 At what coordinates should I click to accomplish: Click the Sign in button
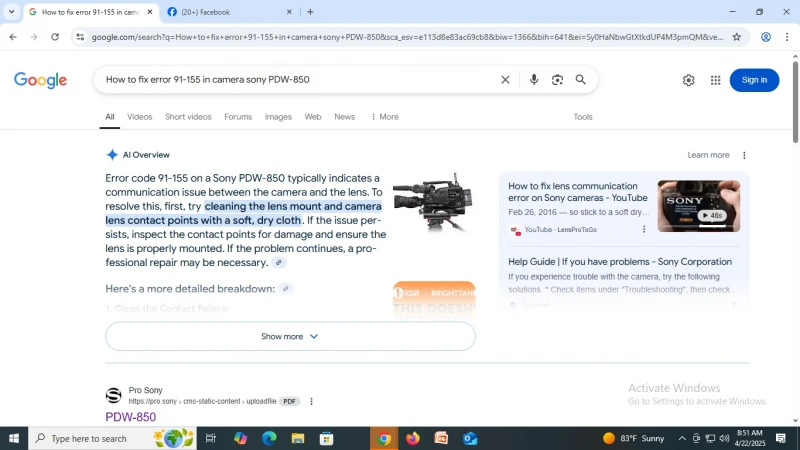(754, 80)
